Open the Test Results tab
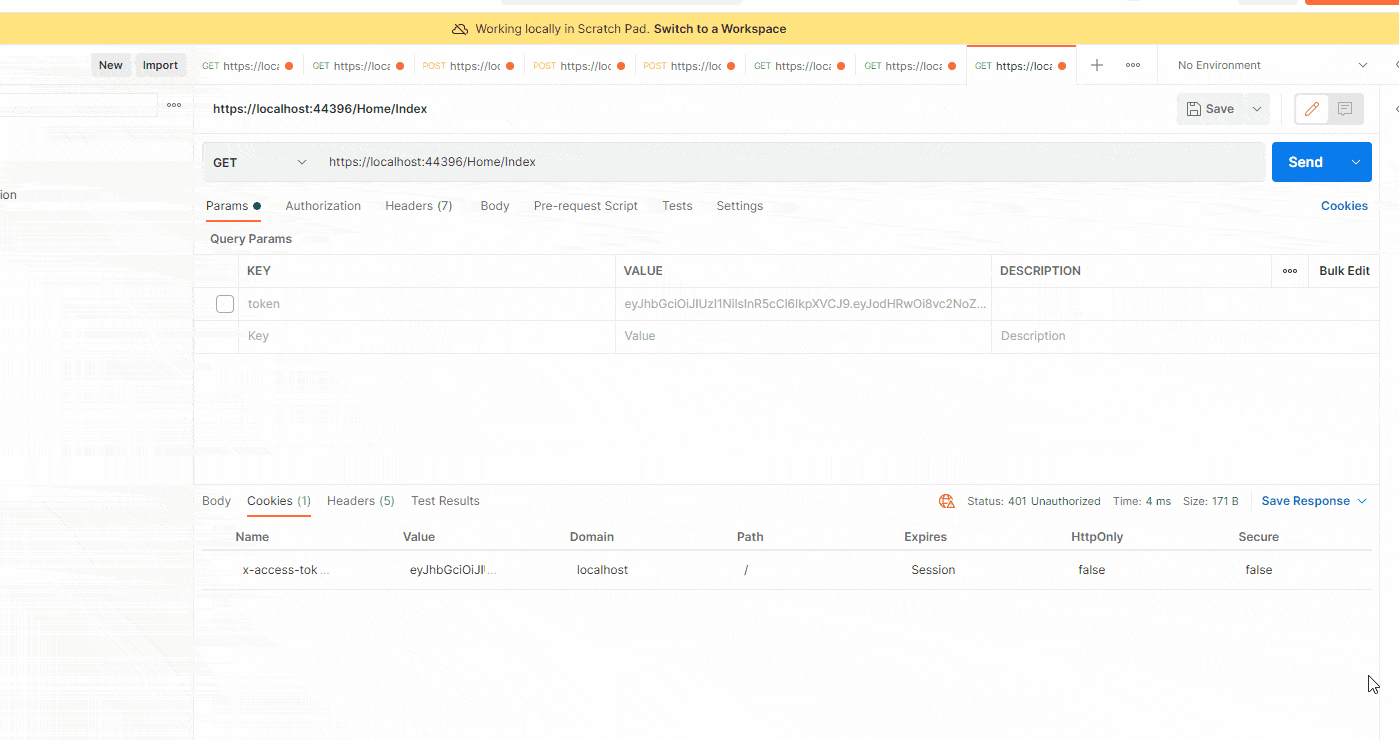The height and width of the screenshot is (740, 1399). (x=445, y=501)
